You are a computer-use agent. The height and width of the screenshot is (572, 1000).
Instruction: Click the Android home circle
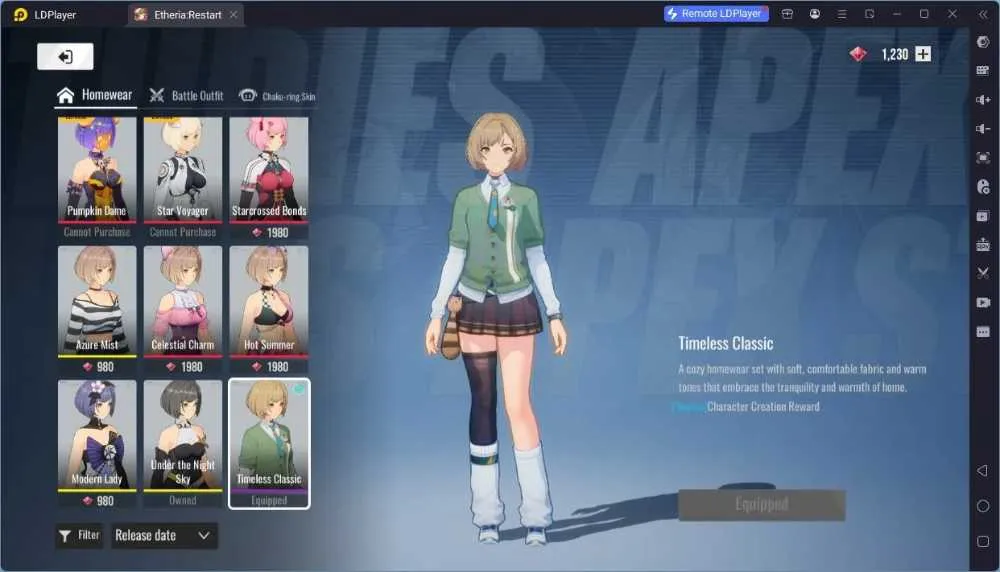click(983, 506)
